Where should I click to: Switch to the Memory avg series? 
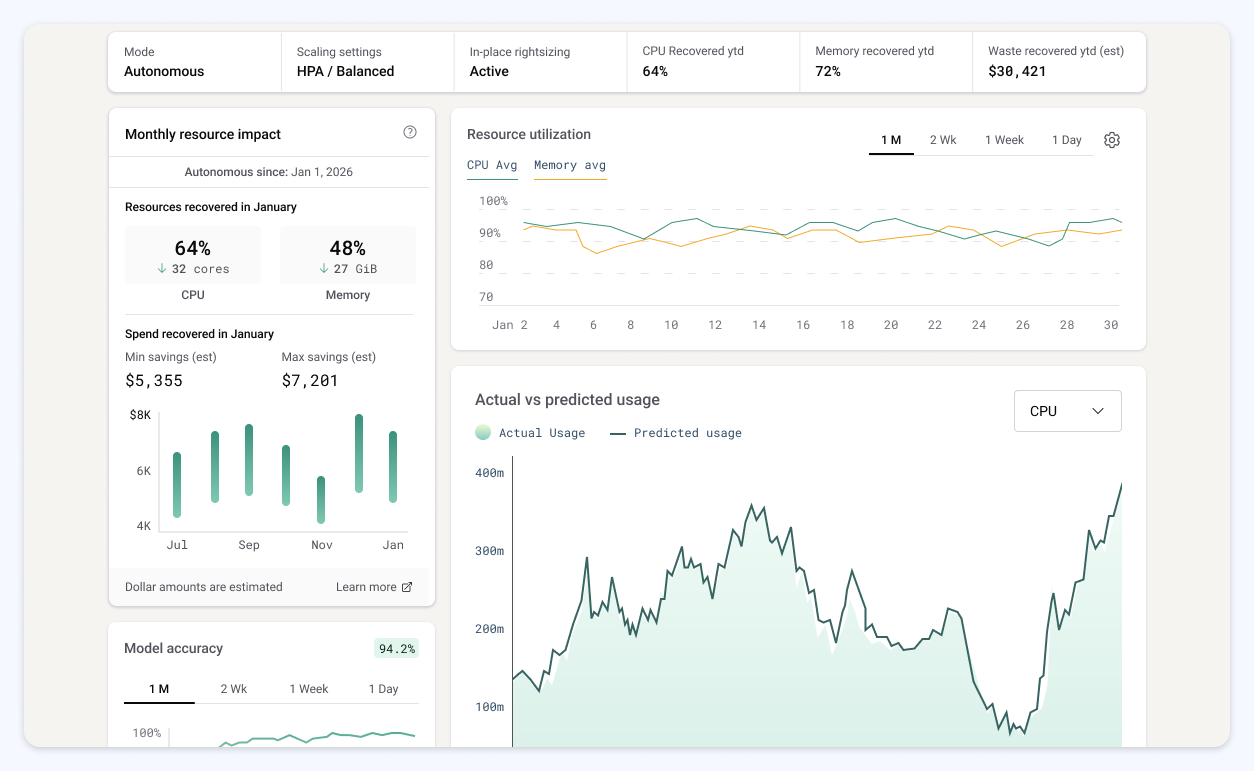click(x=569, y=165)
